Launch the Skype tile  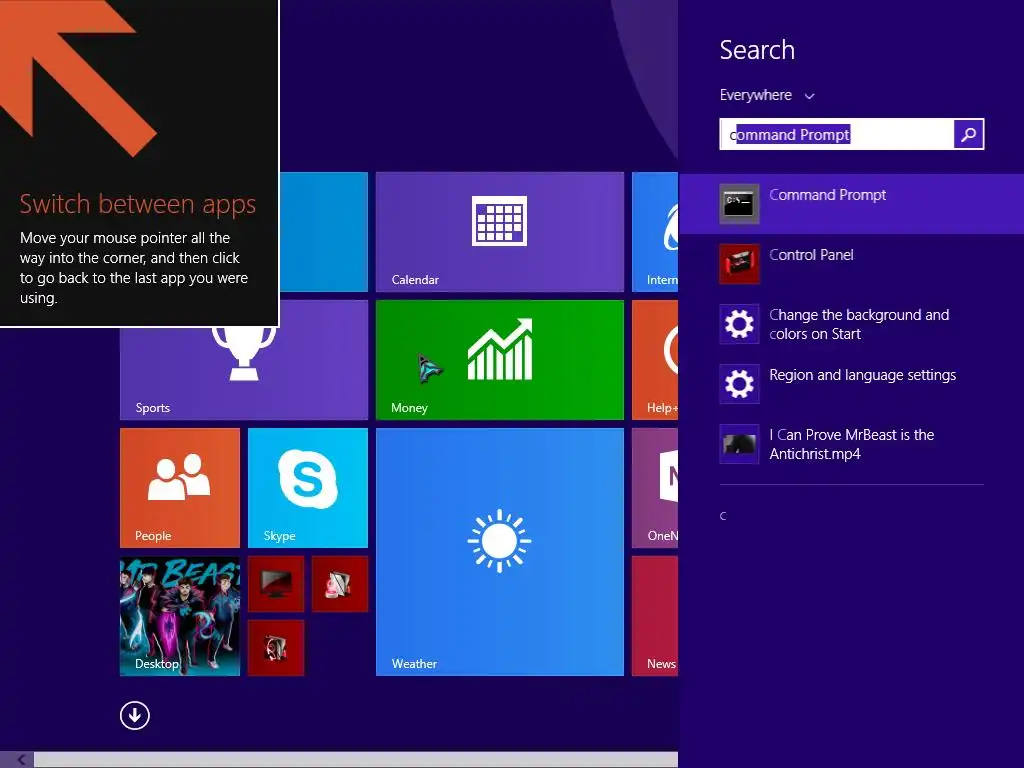[x=308, y=488]
